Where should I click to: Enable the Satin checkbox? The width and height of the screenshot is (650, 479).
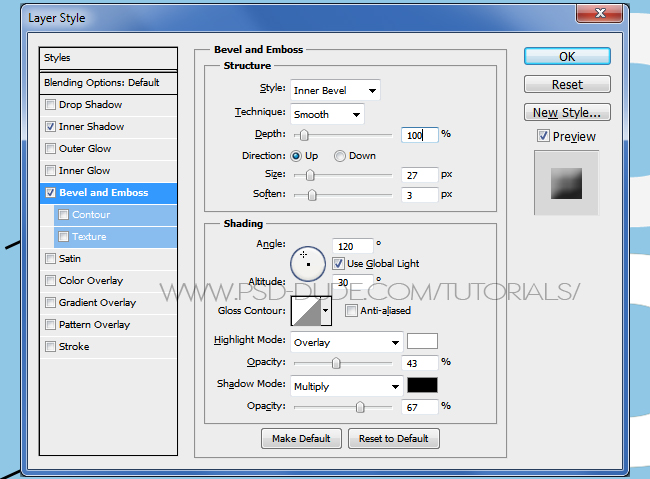pos(50,258)
